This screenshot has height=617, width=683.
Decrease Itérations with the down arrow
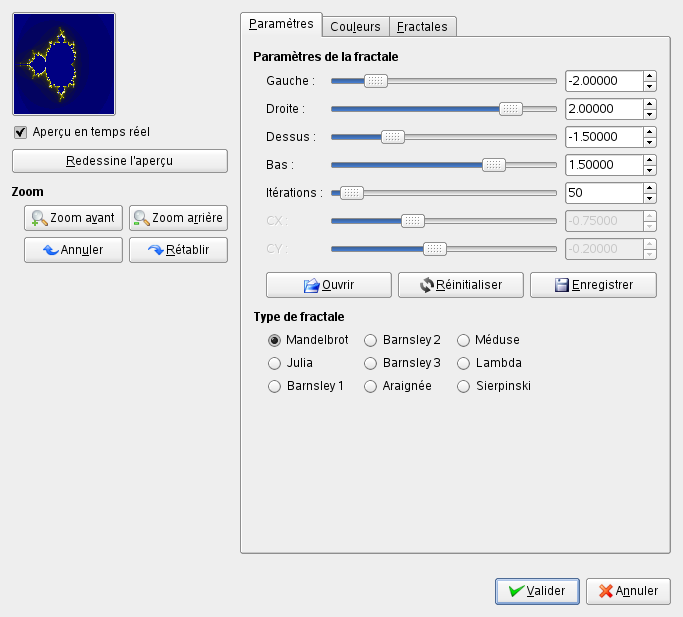tap(649, 198)
